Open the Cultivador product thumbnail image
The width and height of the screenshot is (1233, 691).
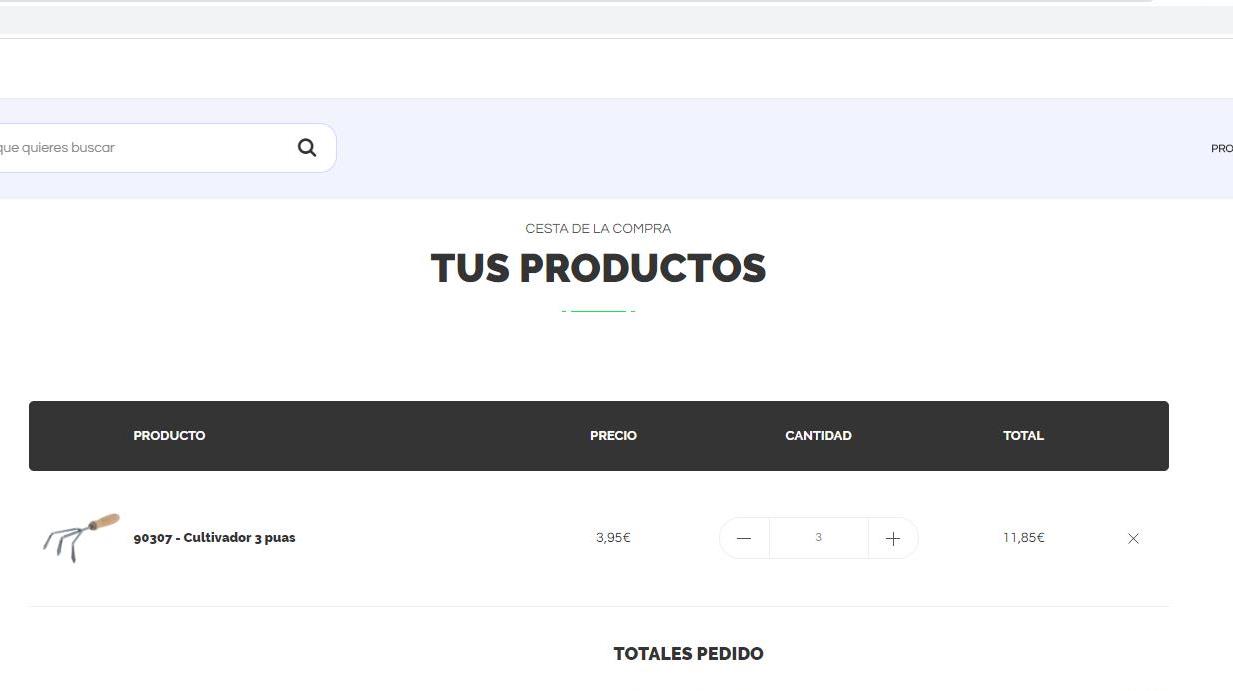tap(80, 538)
